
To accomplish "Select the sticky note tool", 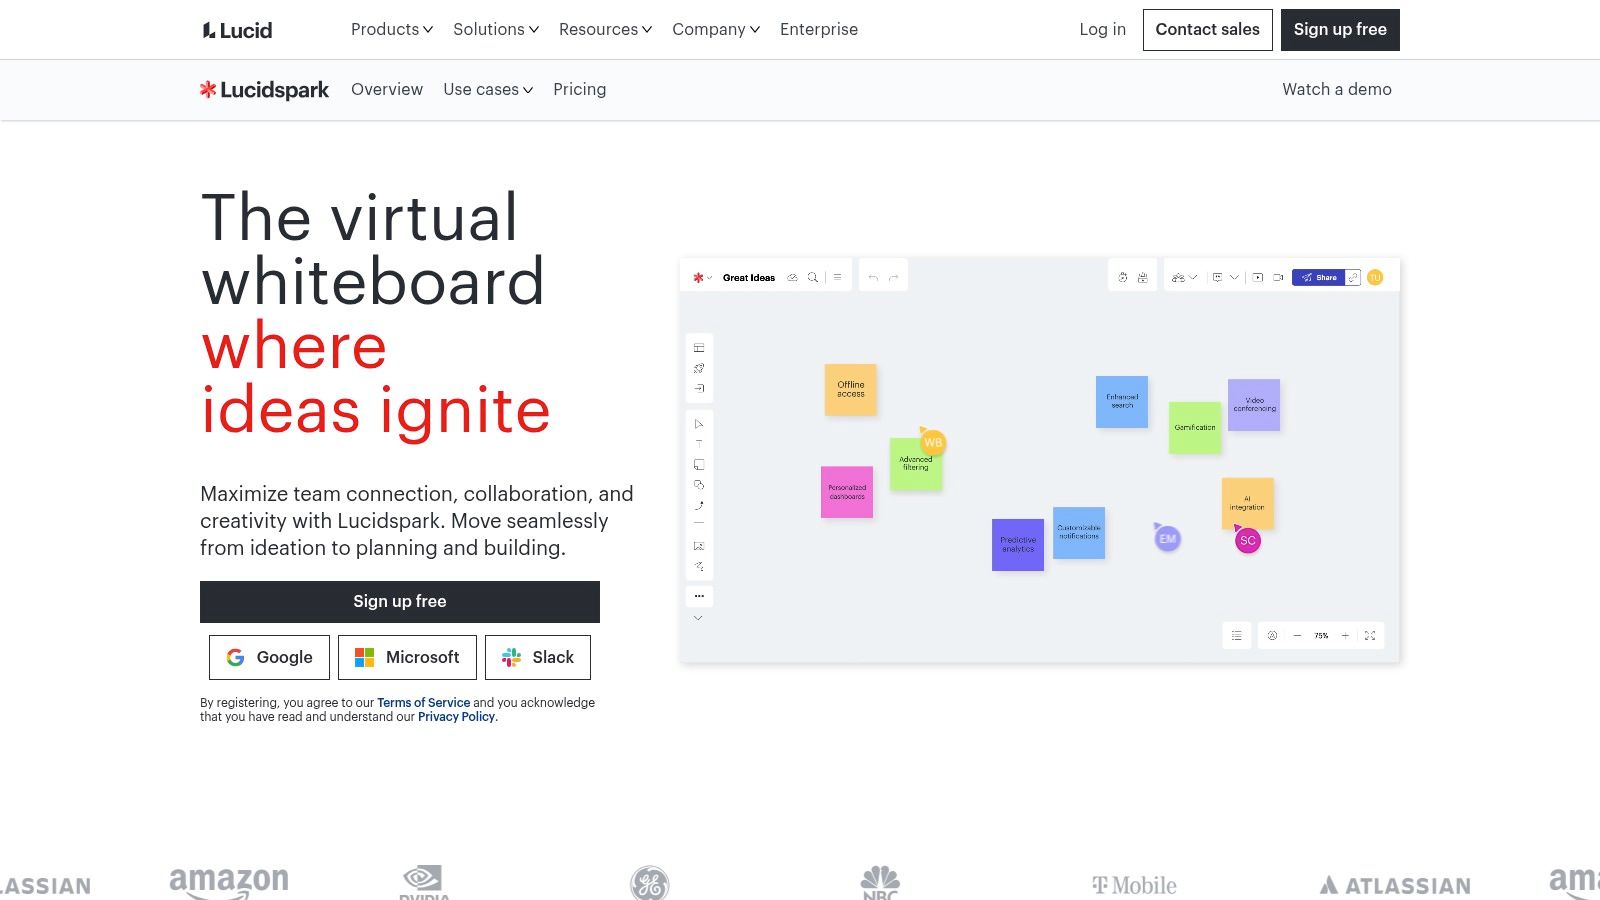I will point(699,464).
